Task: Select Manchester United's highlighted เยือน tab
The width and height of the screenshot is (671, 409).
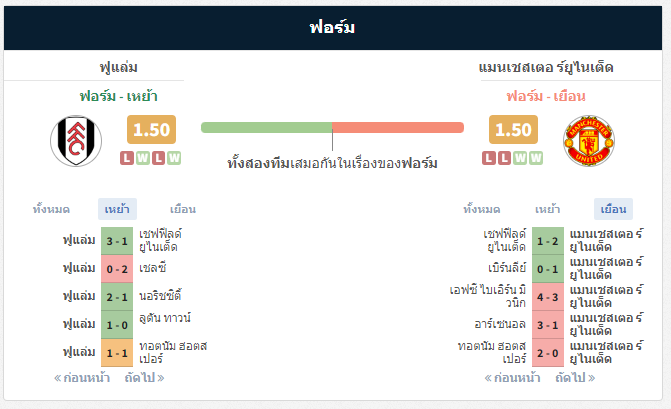Action: (613, 209)
